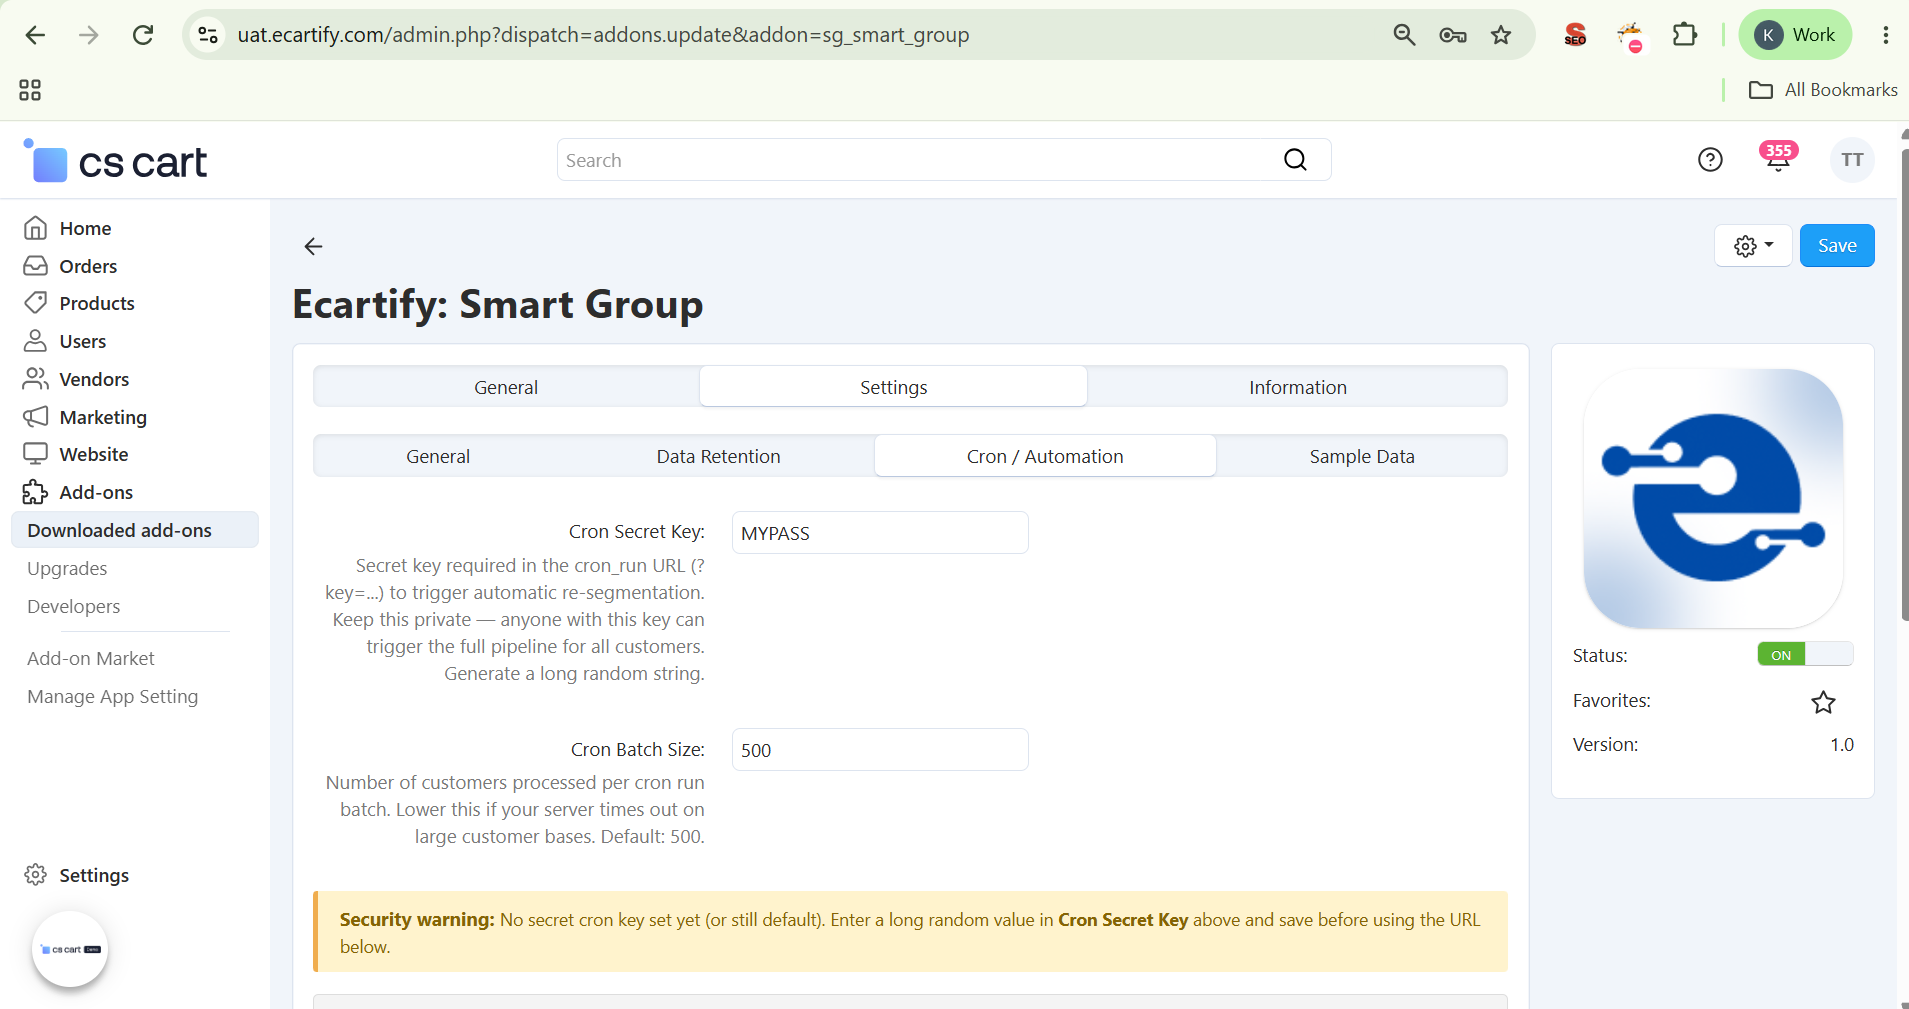This screenshot has width=1909, height=1009.
Task: Toggle the add-on Status ON switch
Action: coord(1805,655)
